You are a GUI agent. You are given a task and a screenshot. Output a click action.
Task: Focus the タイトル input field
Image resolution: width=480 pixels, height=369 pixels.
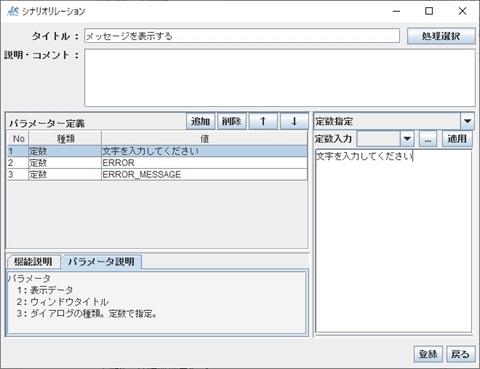pyautogui.click(x=242, y=36)
